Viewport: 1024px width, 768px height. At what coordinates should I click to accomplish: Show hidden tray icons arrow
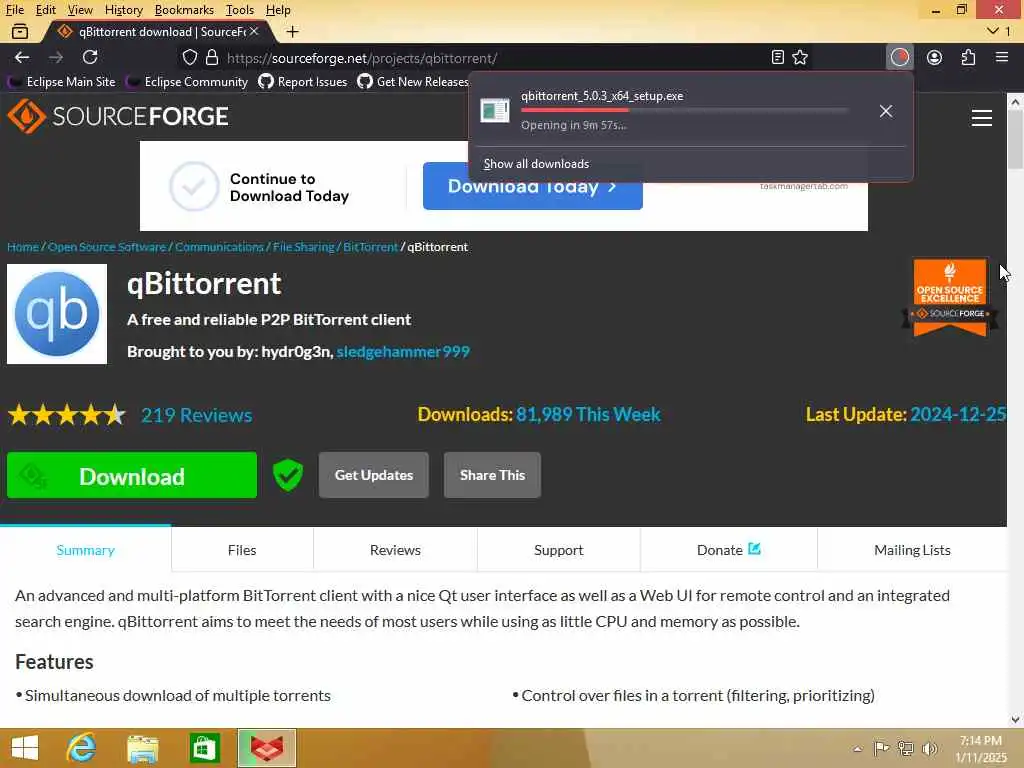click(857, 749)
